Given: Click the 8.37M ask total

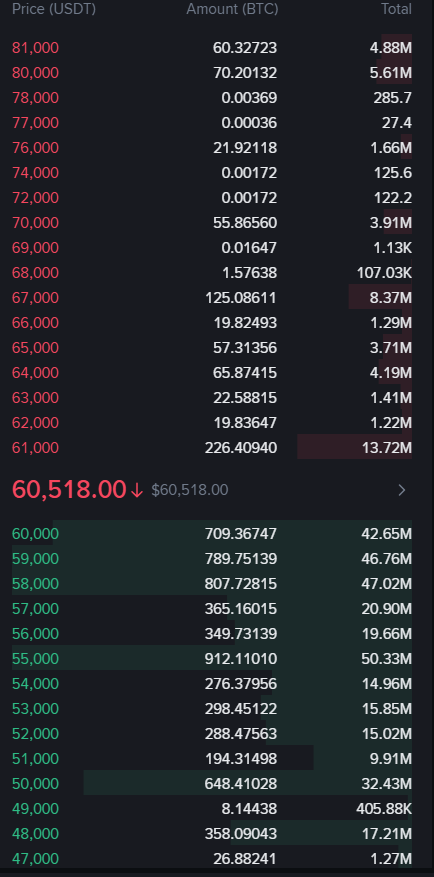Looking at the screenshot, I should pos(391,298).
